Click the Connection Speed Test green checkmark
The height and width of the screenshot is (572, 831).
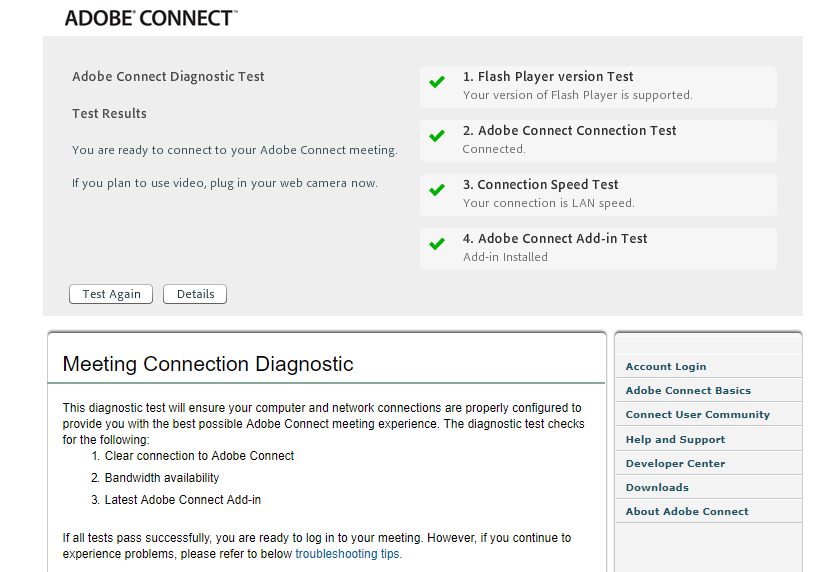click(x=437, y=190)
